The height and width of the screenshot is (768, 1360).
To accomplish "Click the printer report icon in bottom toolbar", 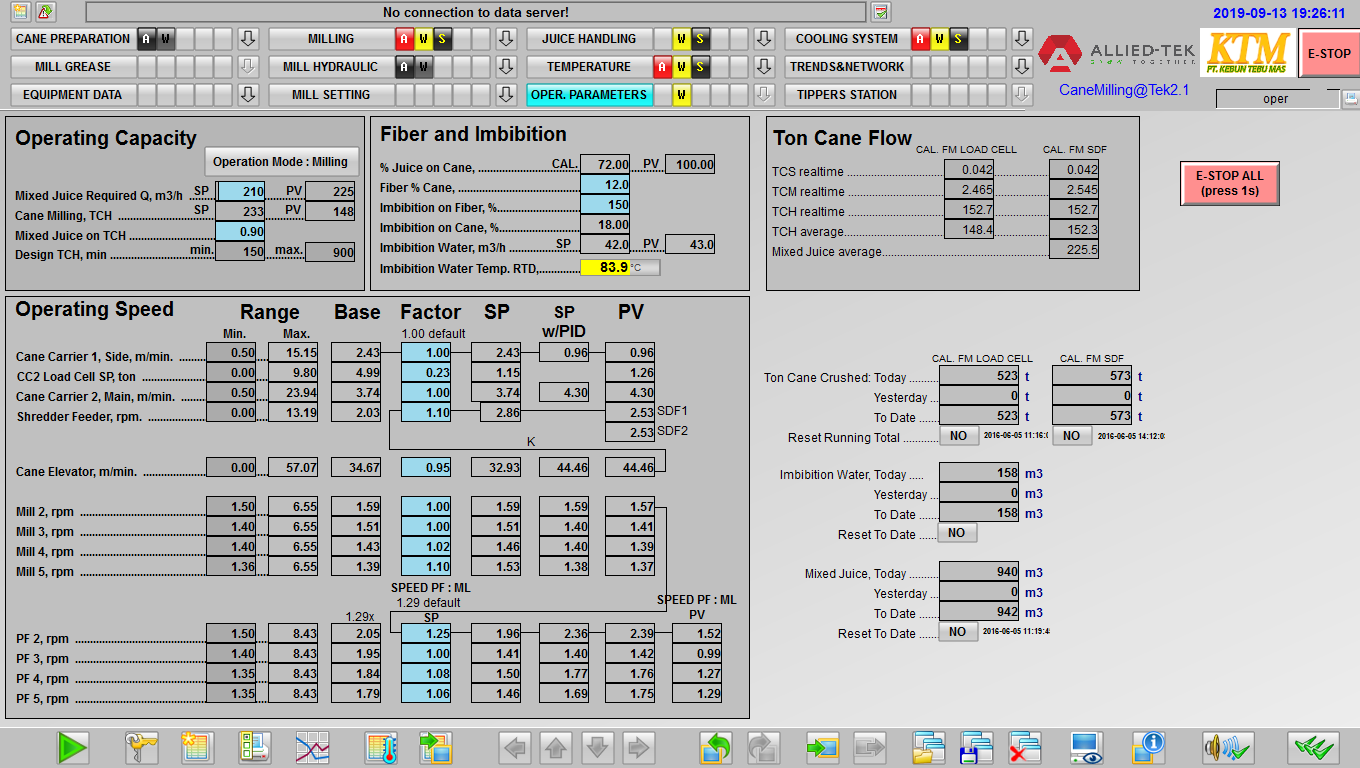I will pos(254,747).
